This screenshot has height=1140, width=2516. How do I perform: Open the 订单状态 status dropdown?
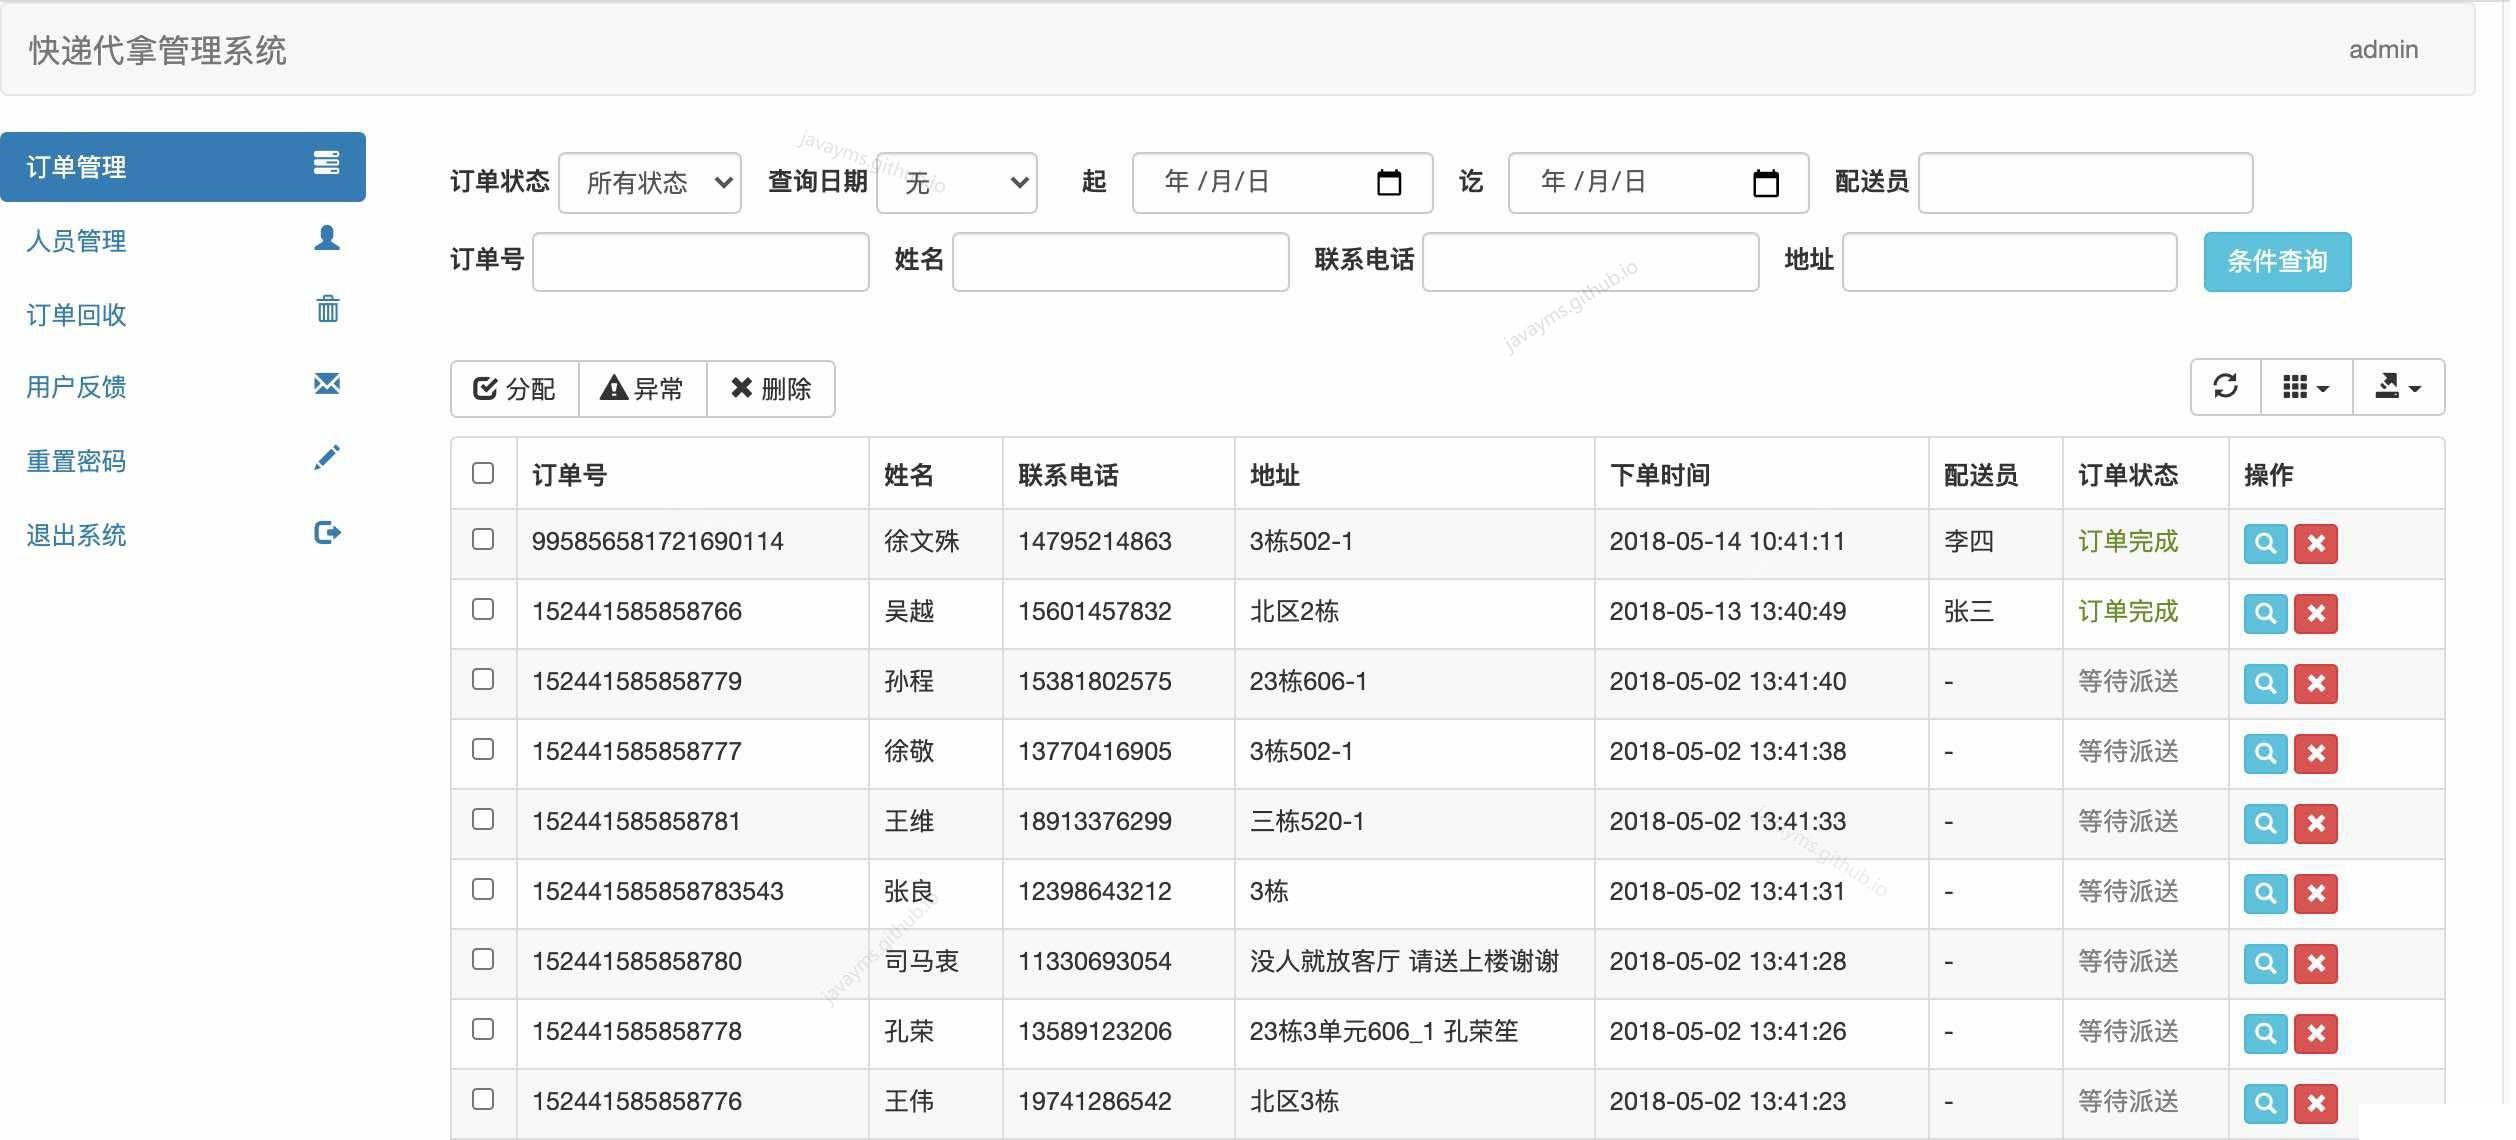tap(649, 182)
